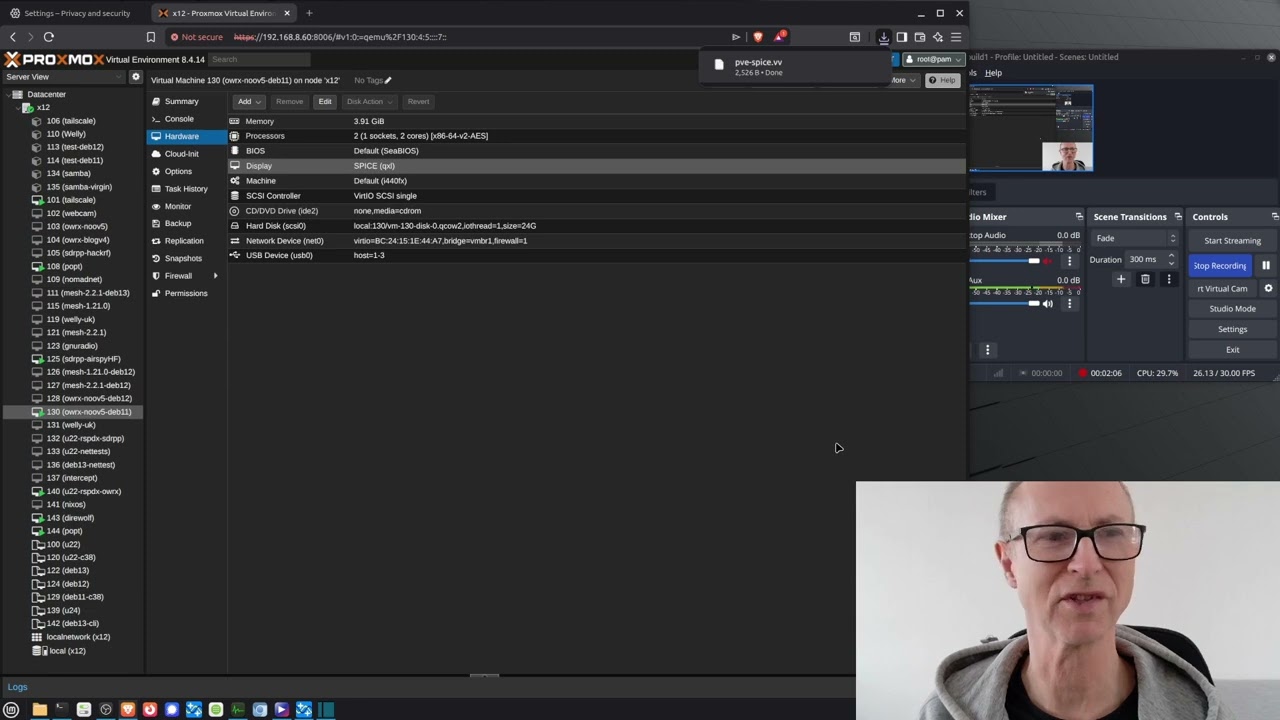Switch to Brave in the taskbar
The image size is (1280, 720).
(128, 710)
